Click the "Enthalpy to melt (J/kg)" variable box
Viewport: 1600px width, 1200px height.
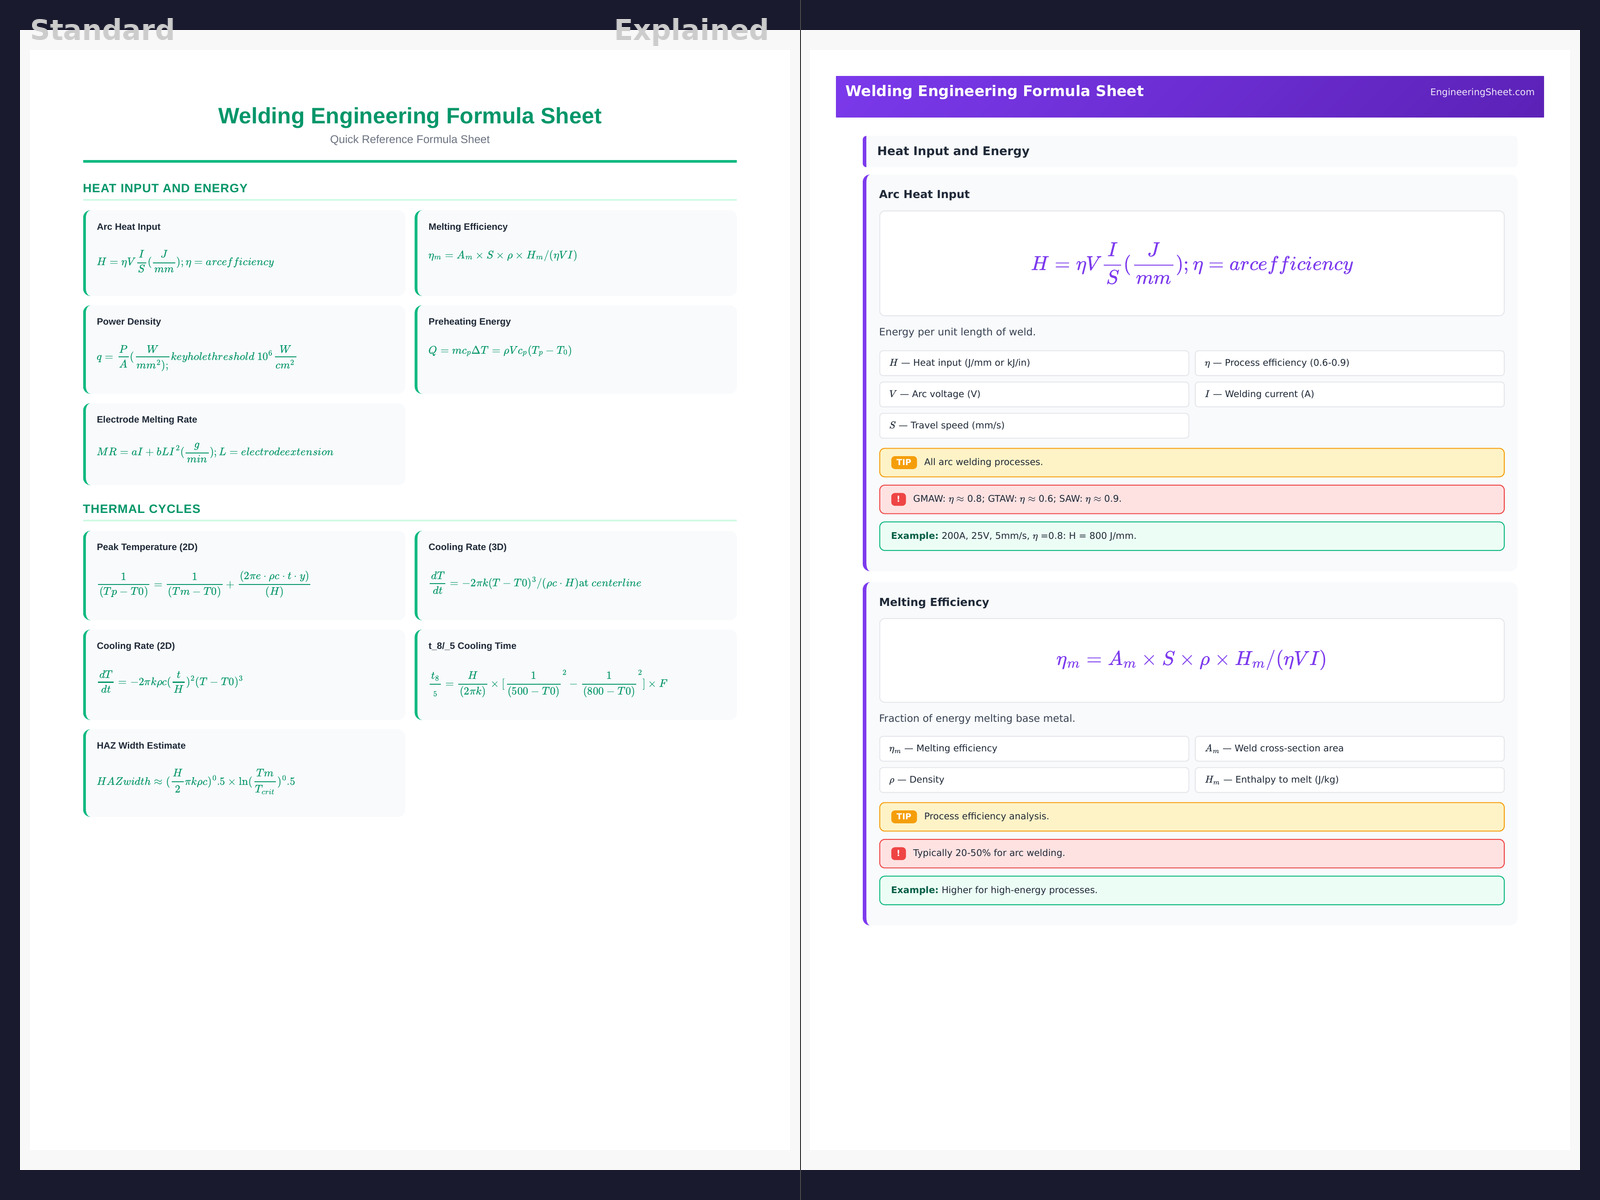click(x=1349, y=780)
